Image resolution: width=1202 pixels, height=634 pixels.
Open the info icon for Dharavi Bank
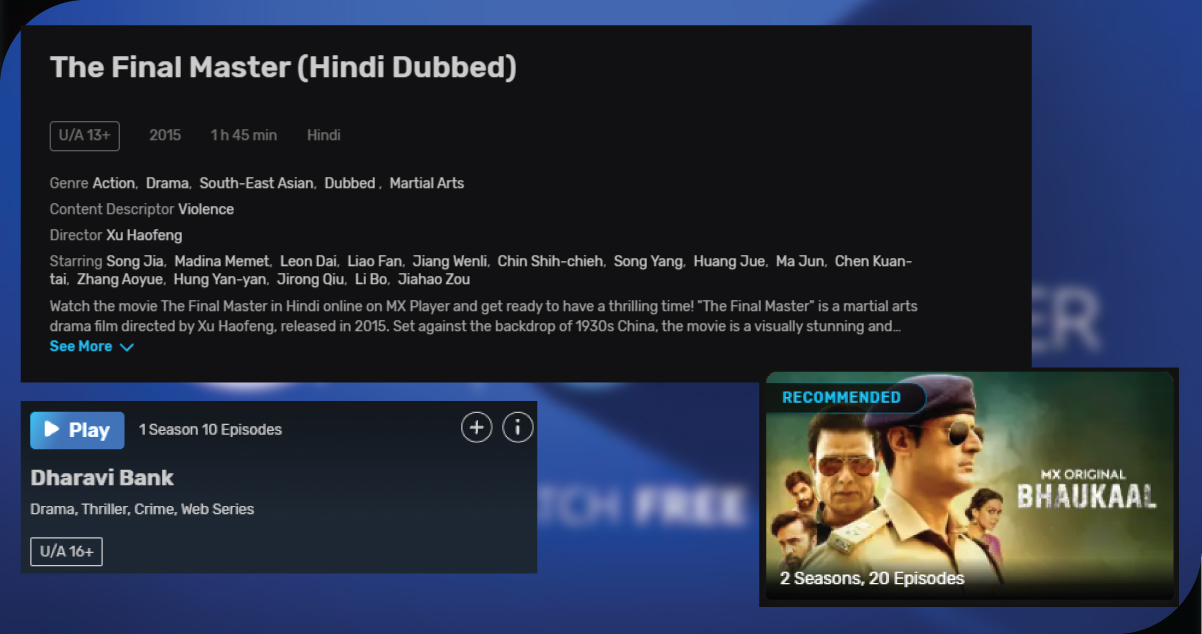point(517,428)
